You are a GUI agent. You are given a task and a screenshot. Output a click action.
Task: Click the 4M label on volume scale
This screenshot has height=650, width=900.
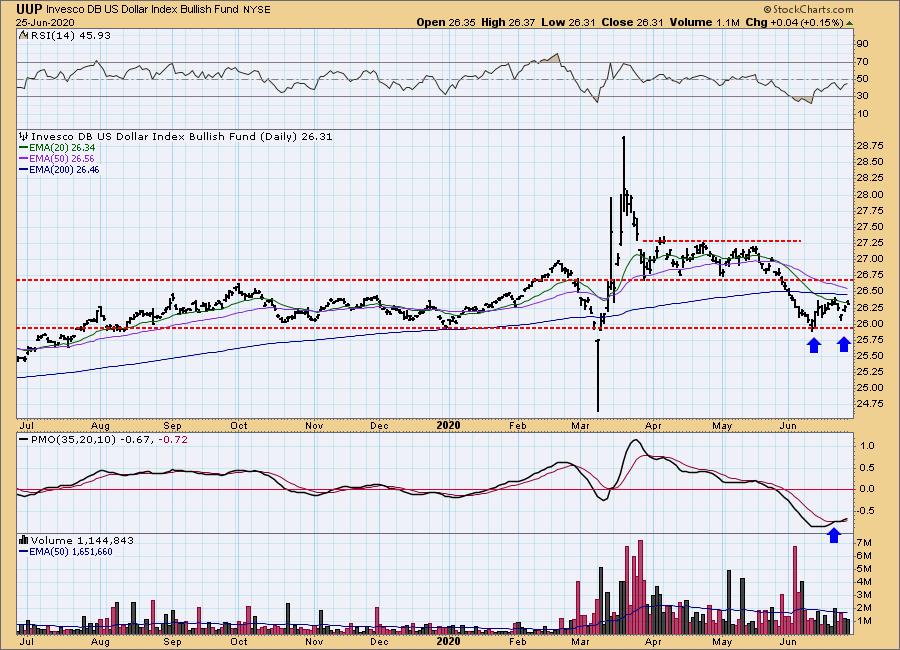[x=865, y=582]
